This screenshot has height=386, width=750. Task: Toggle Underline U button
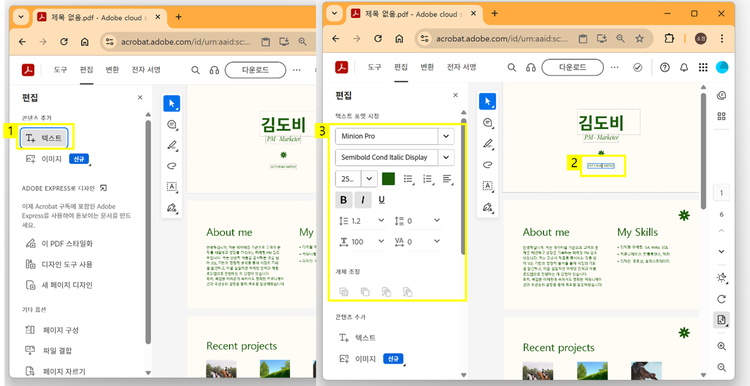[x=381, y=200]
